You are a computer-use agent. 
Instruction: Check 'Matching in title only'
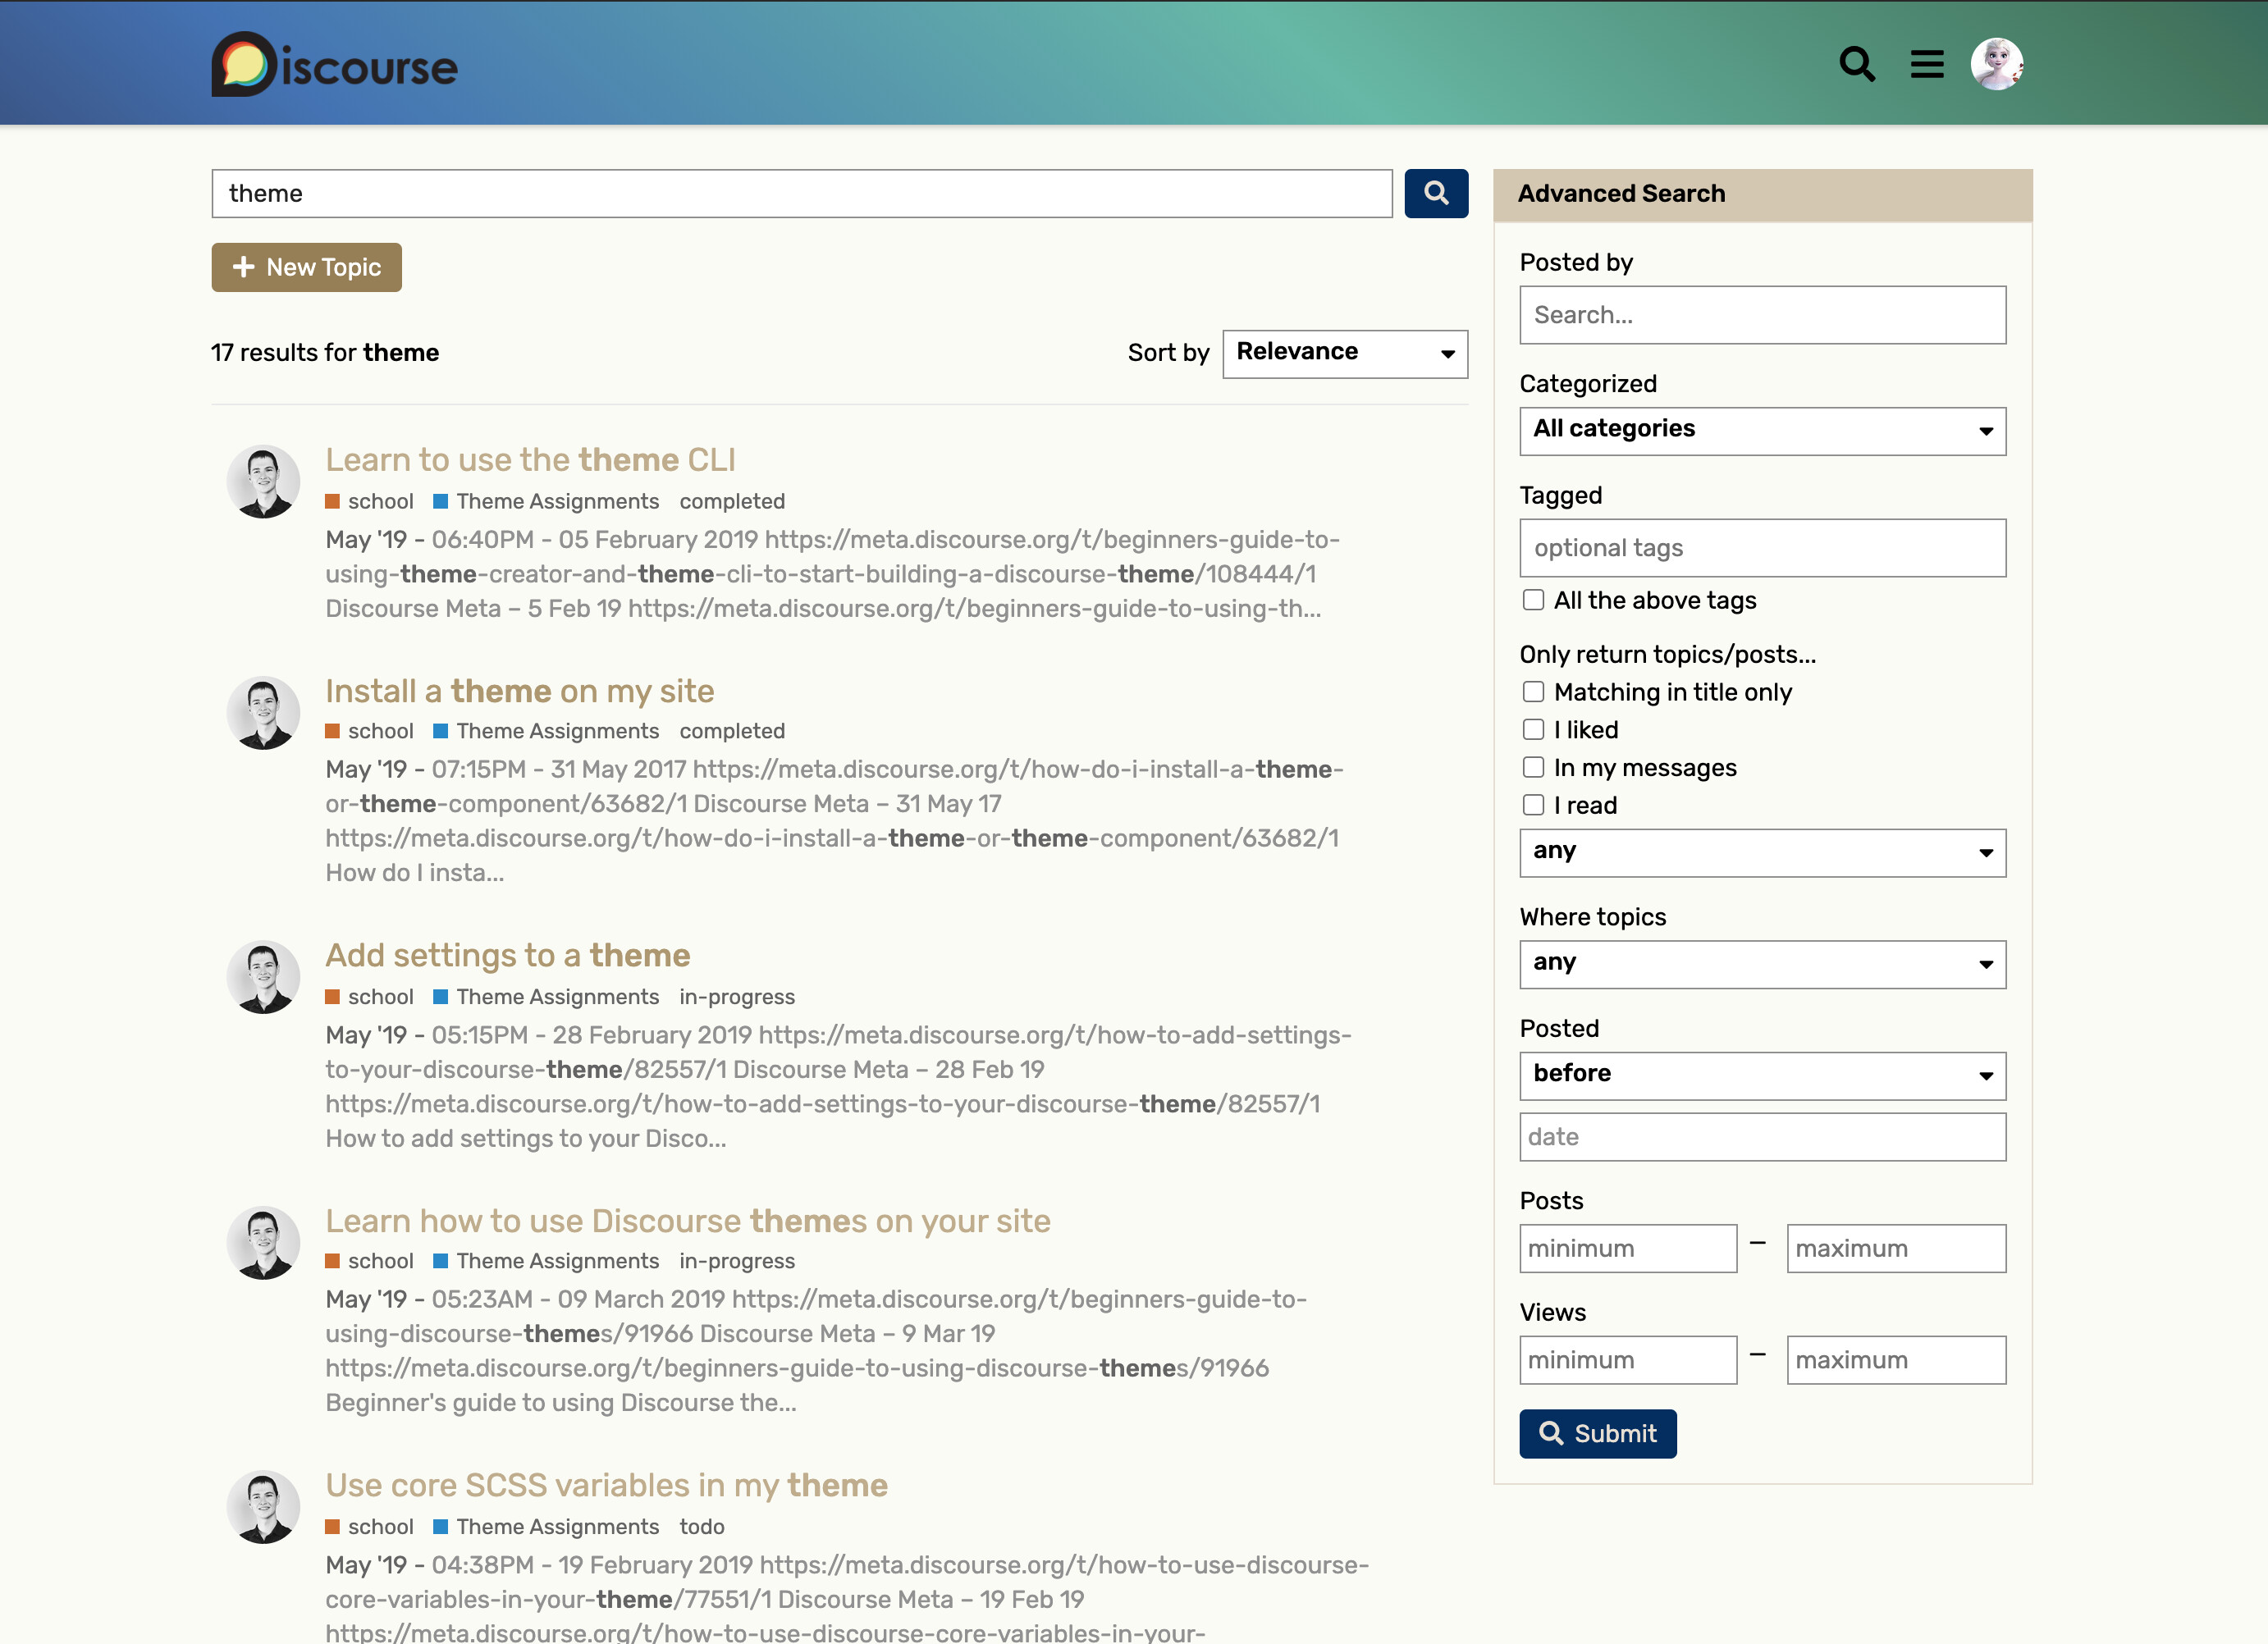coord(1533,692)
